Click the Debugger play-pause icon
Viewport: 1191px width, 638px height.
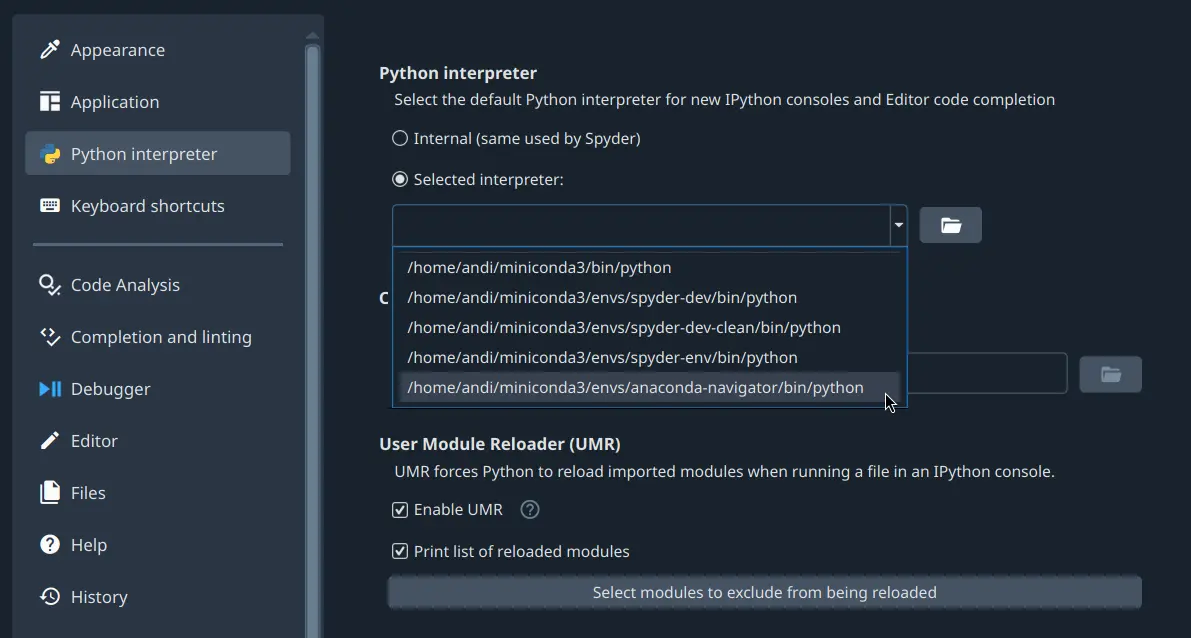pyautogui.click(x=50, y=389)
